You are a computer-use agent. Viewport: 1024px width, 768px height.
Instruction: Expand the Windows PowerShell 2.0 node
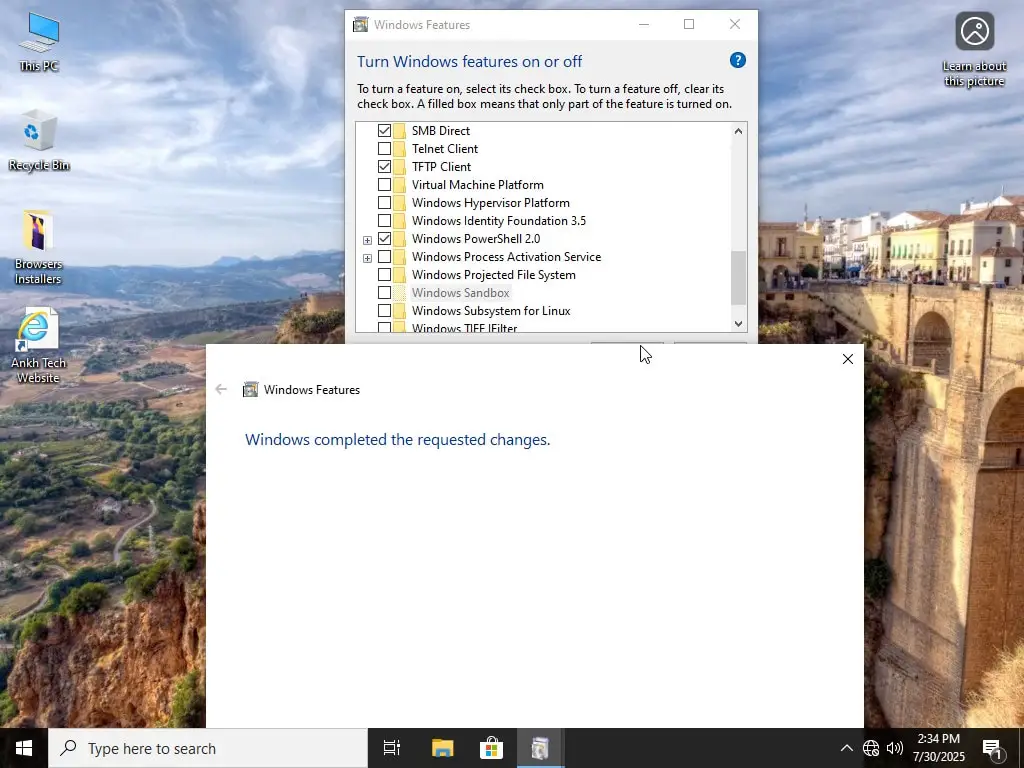coord(367,239)
